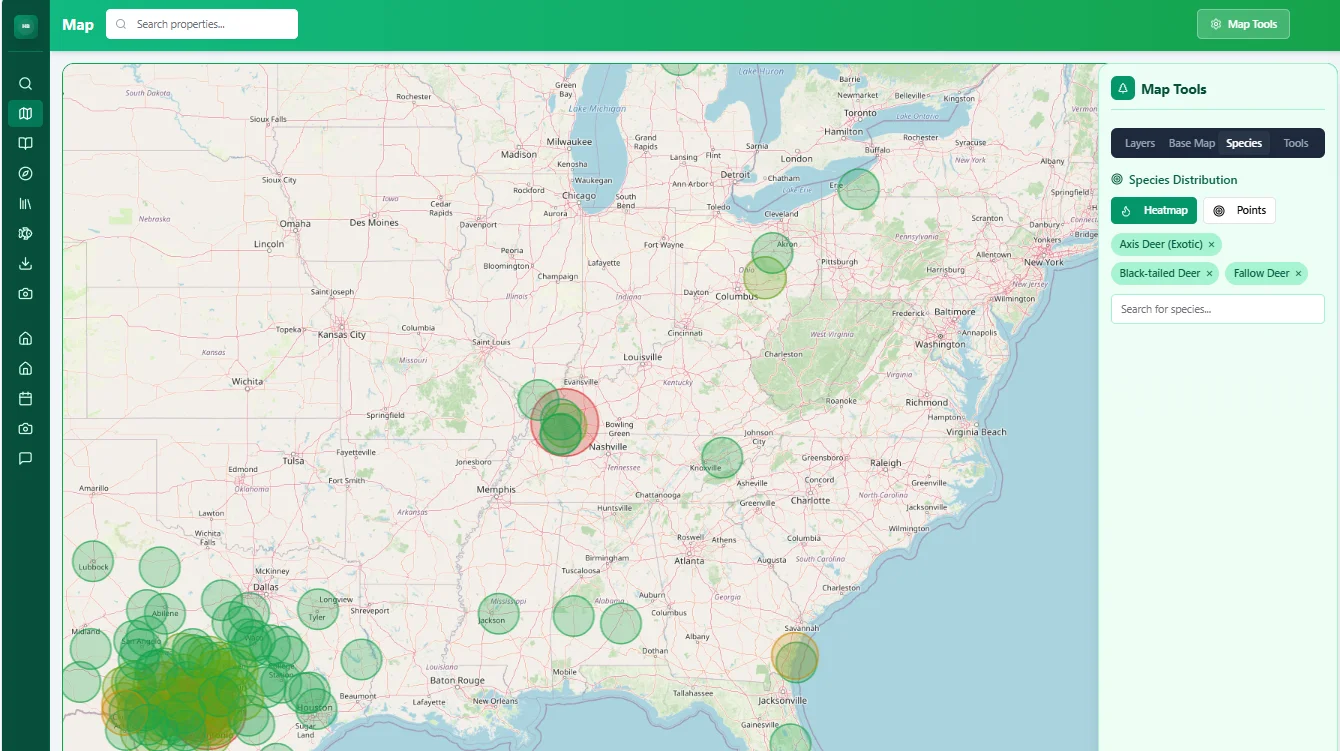Screen dimensions: 1340x751
Task: Click the Toronto label on the map
Action: point(860,113)
